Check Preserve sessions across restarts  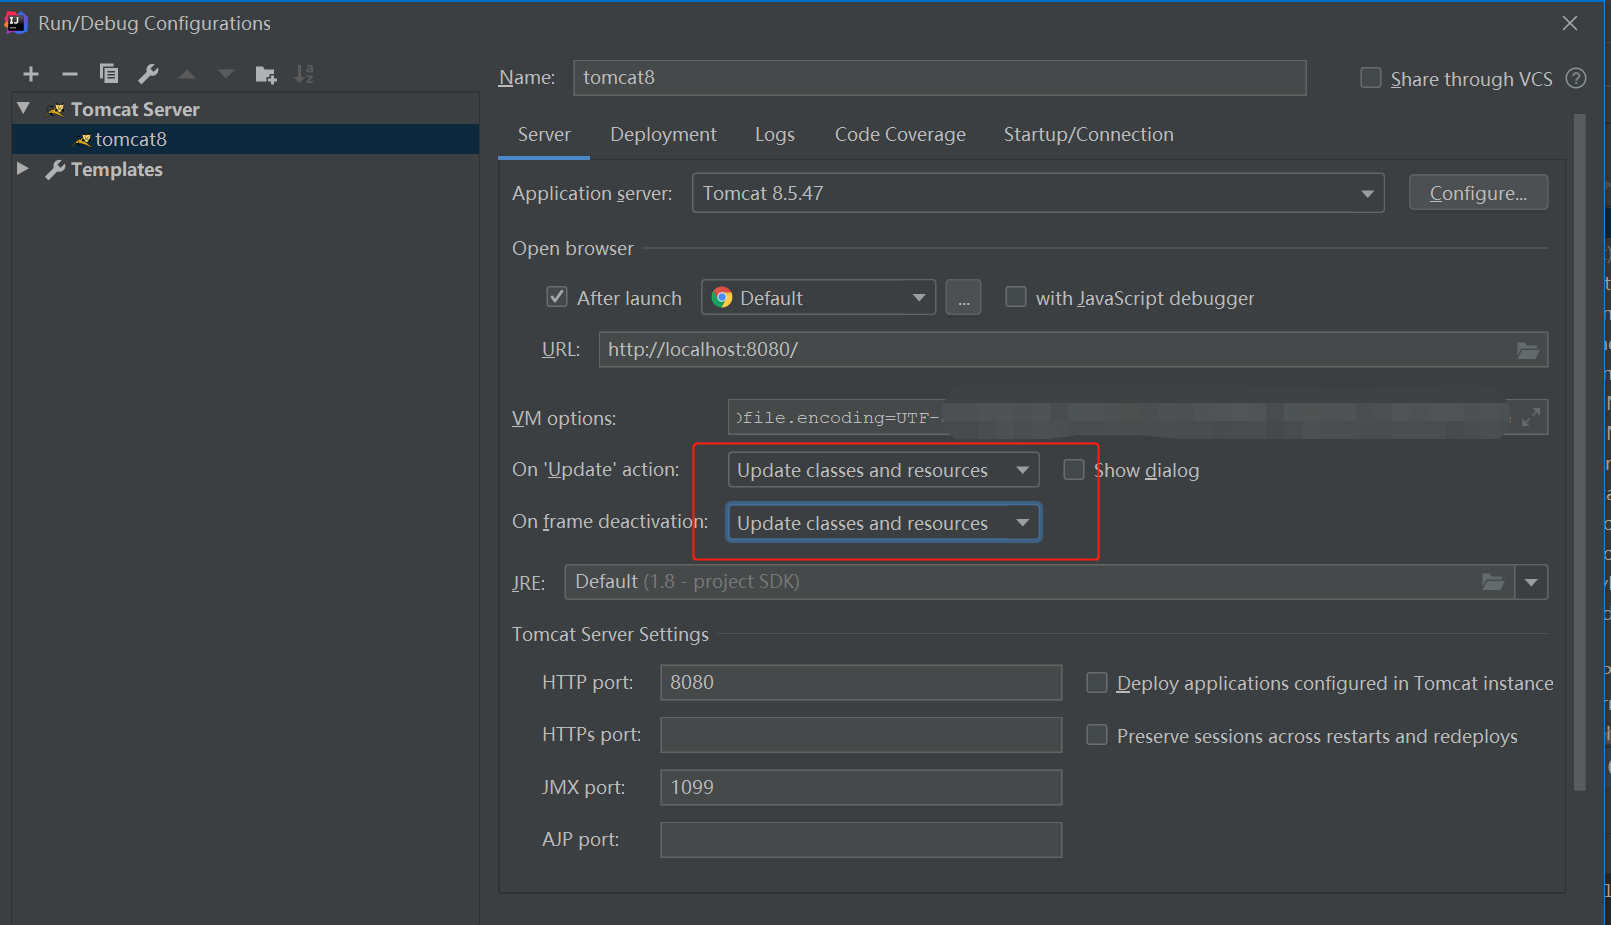(1097, 735)
